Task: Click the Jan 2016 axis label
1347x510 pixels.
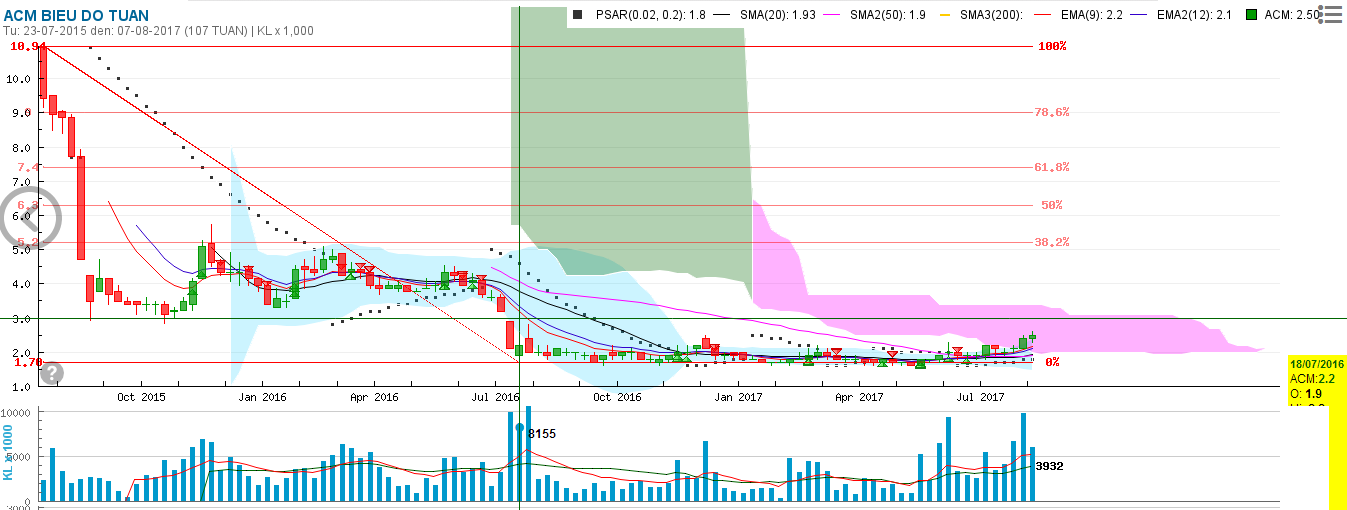Action: click(261, 397)
